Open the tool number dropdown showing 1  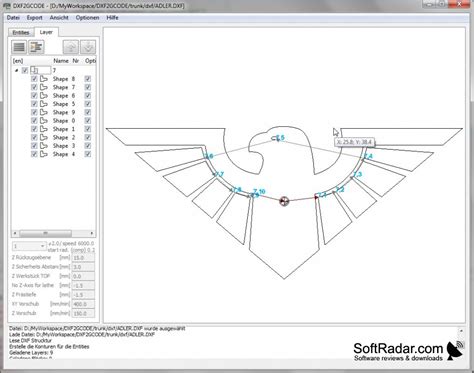tap(29, 246)
